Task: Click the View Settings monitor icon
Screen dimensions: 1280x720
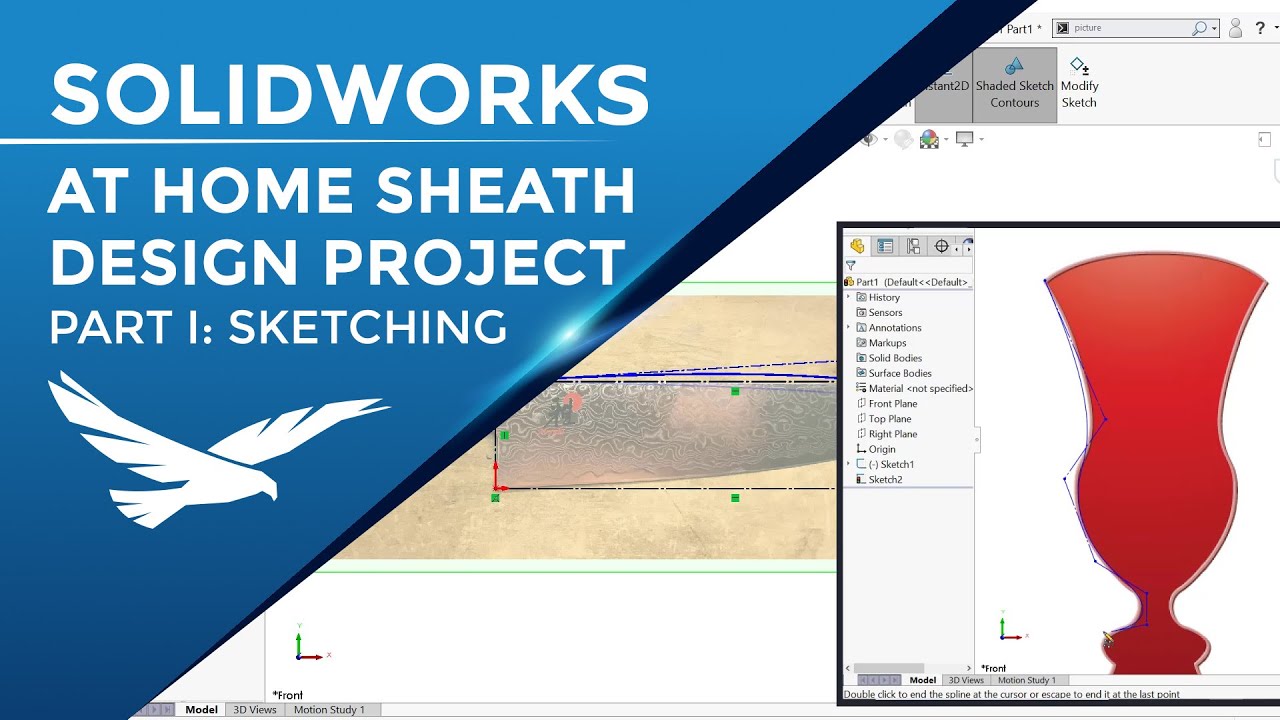Action: click(x=964, y=138)
